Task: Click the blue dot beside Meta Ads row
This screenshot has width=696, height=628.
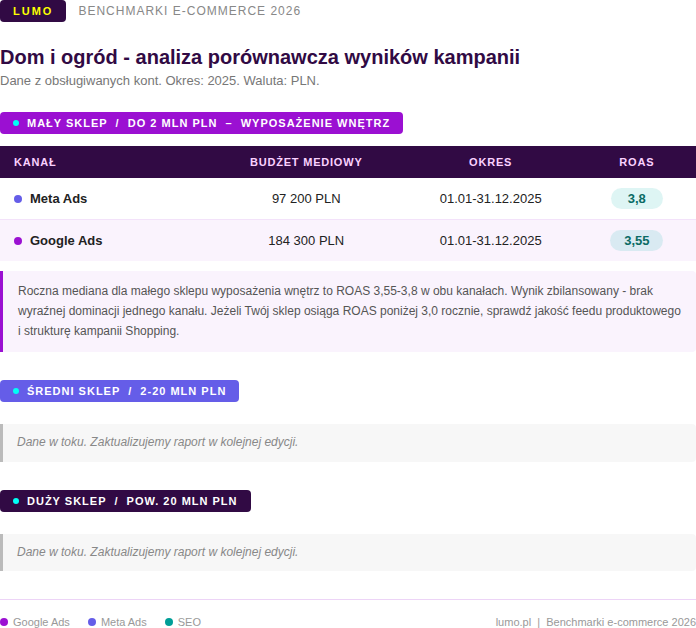Action: coord(18,199)
